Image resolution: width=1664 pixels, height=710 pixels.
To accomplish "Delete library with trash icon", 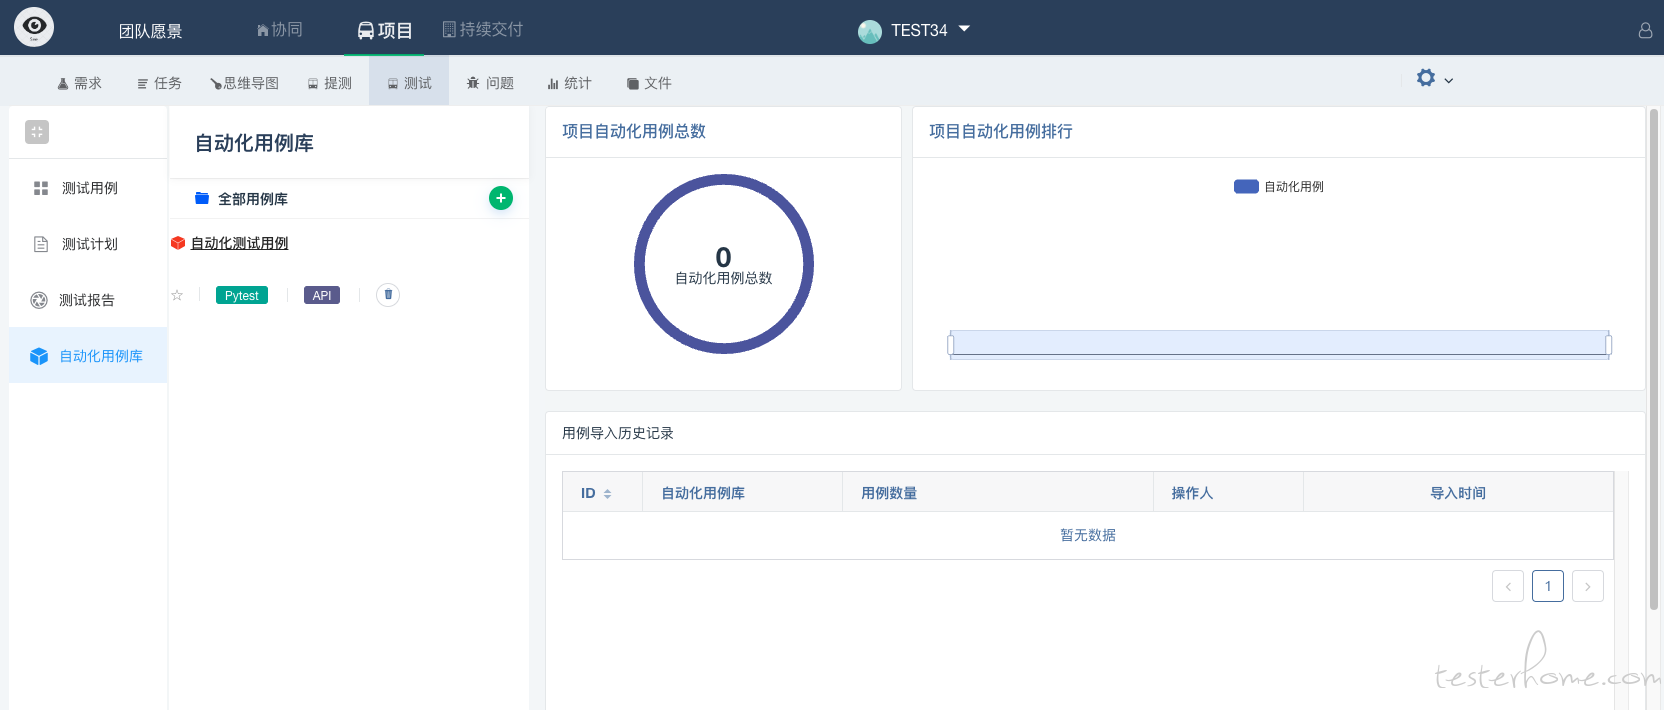I will click(388, 294).
